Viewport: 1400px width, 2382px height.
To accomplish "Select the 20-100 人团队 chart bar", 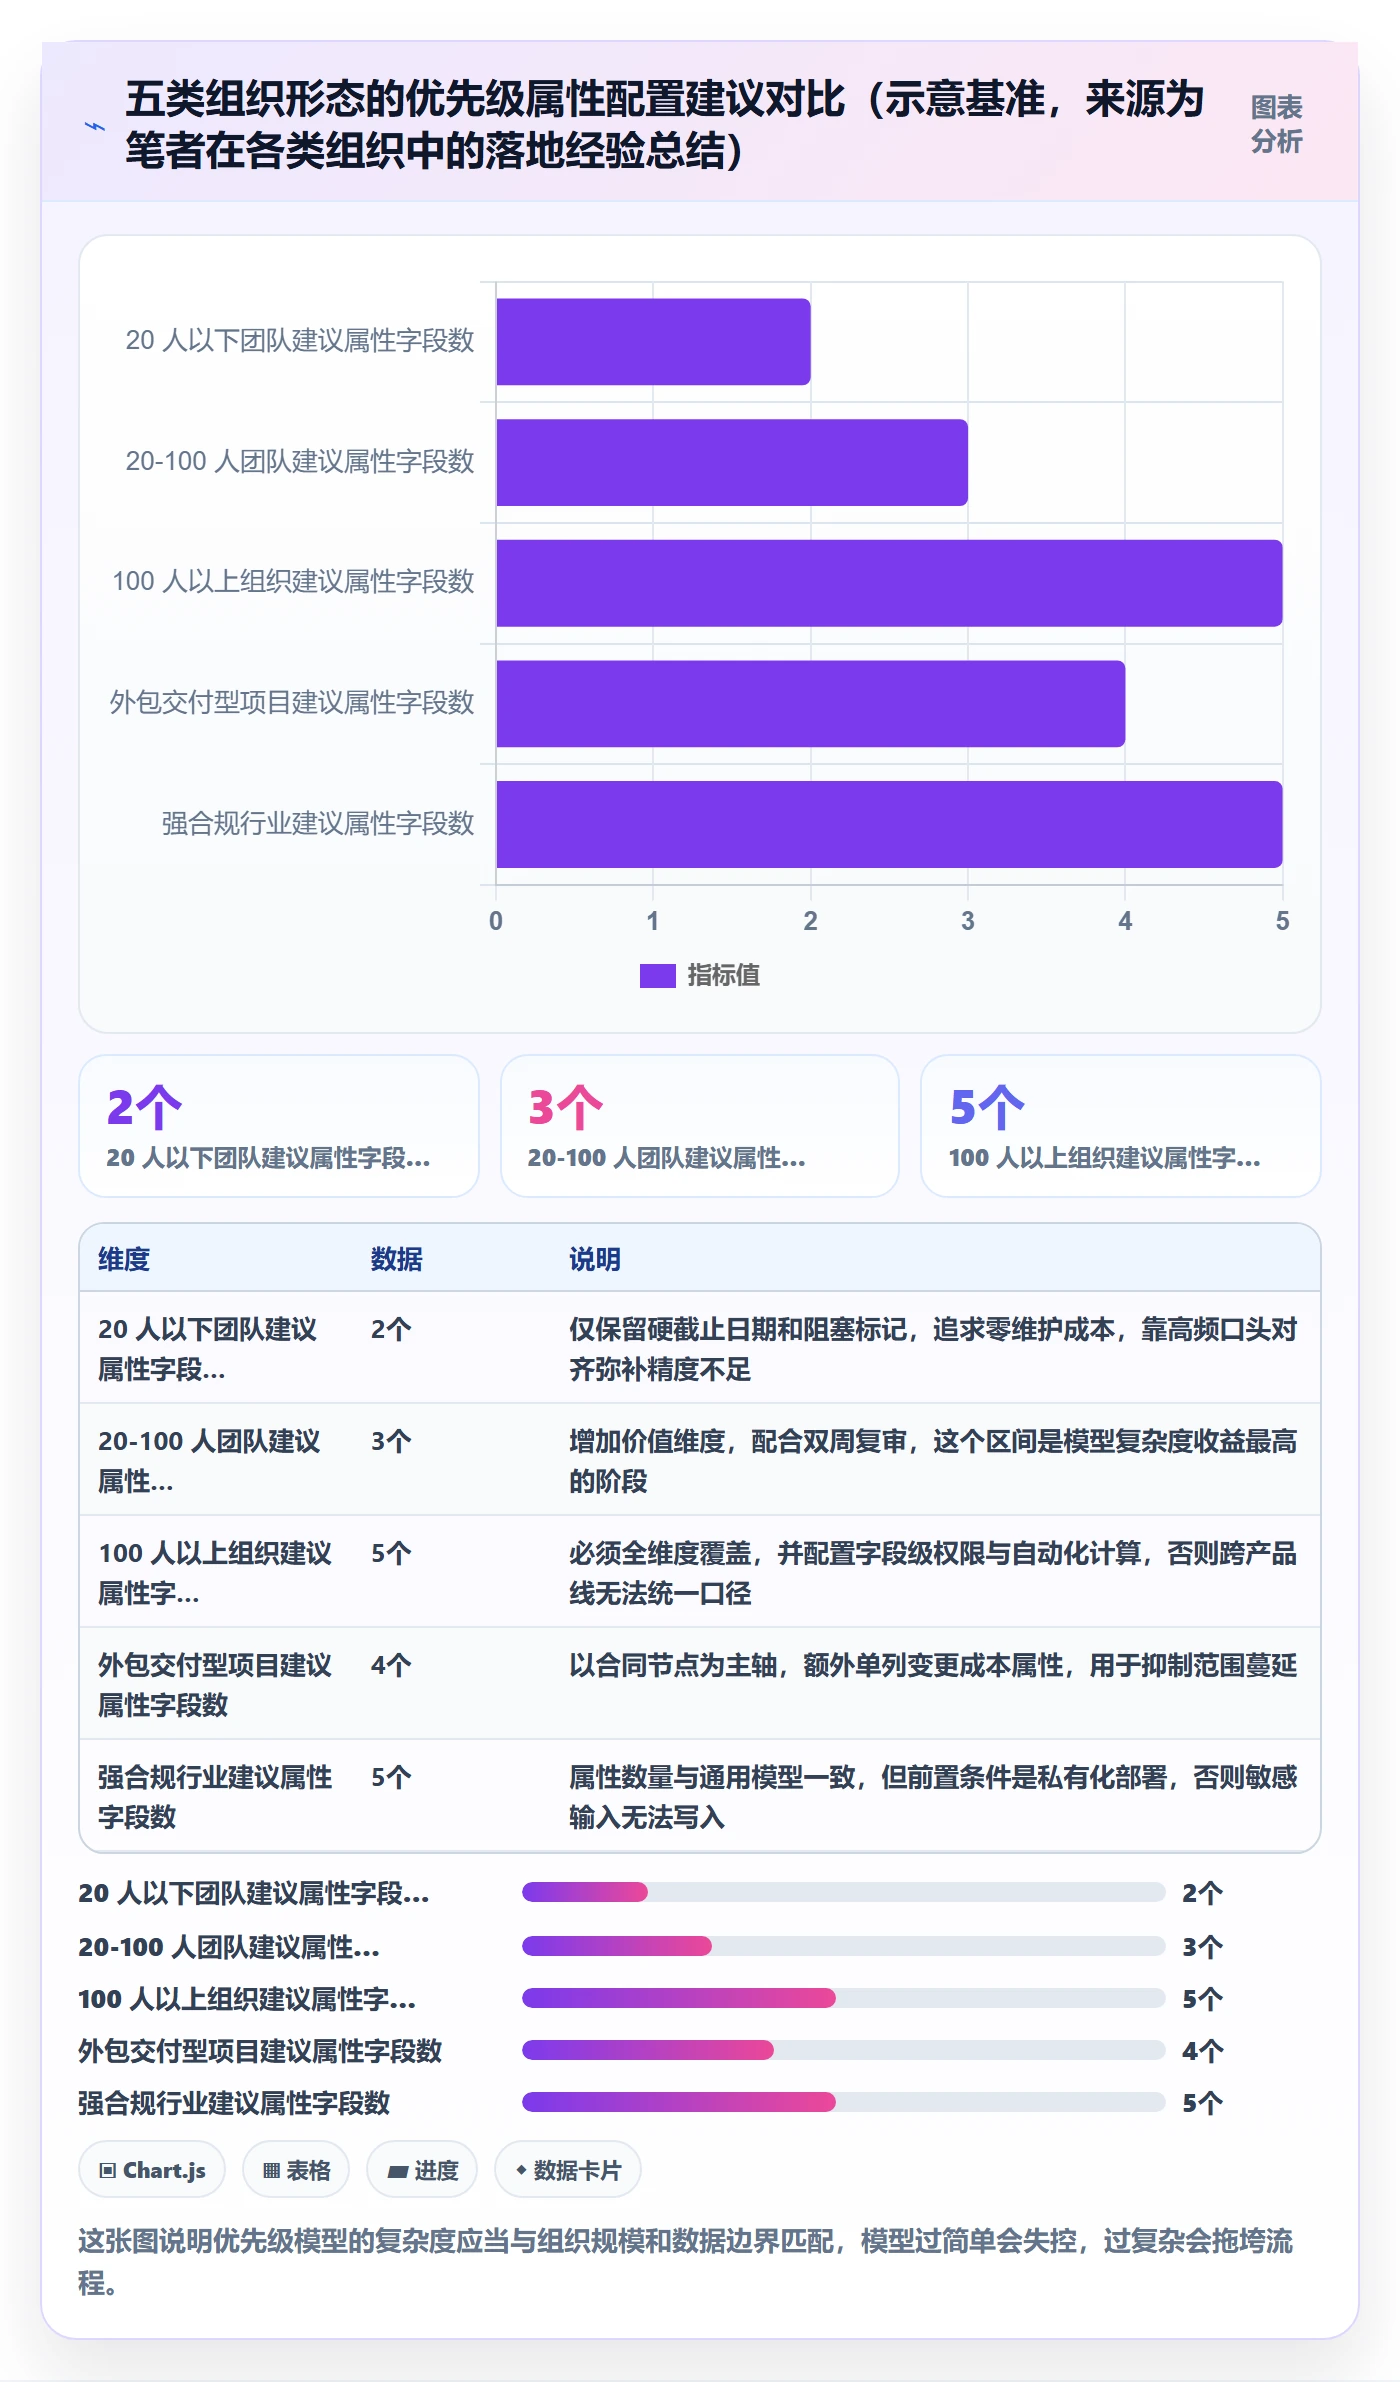I will click(732, 462).
